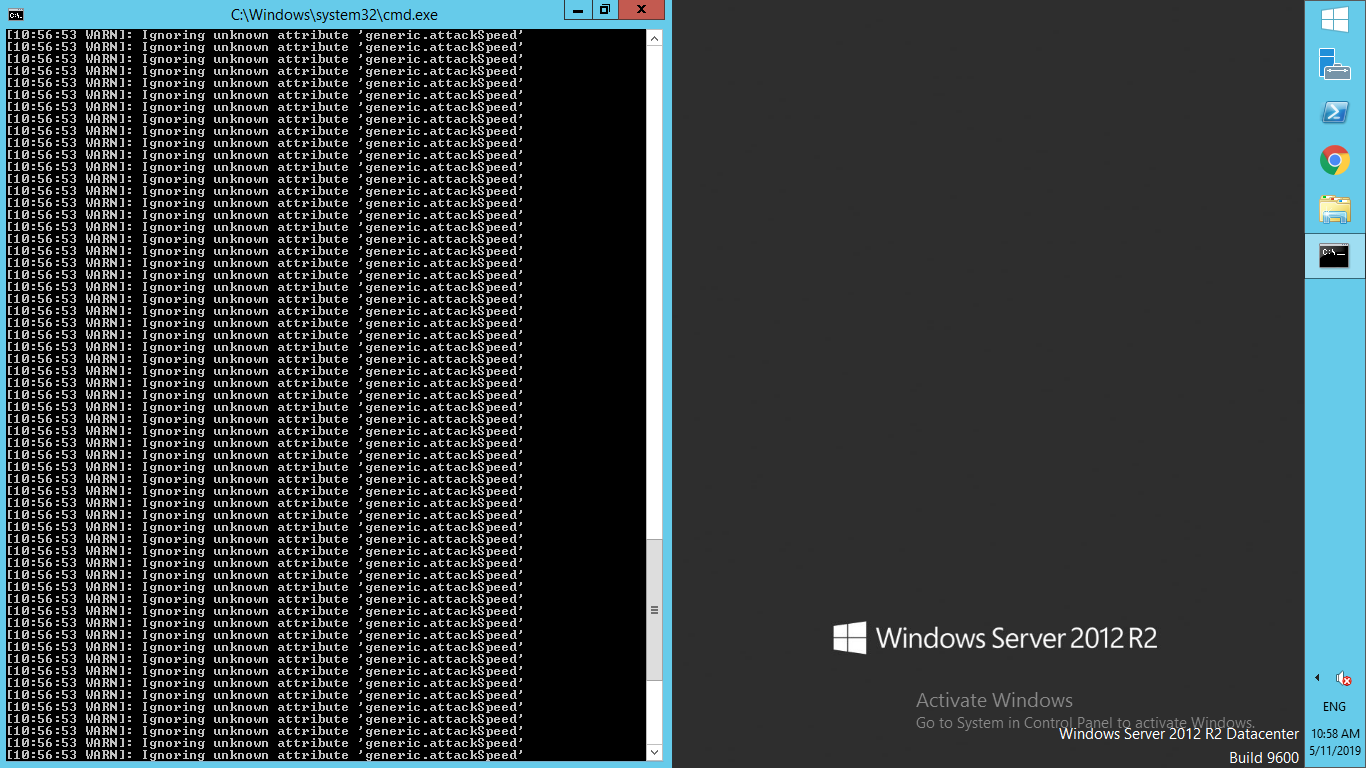This screenshot has height=768, width=1366.
Task: Minimize the cmd.exe window
Action: pyautogui.click(x=578, y=10)
